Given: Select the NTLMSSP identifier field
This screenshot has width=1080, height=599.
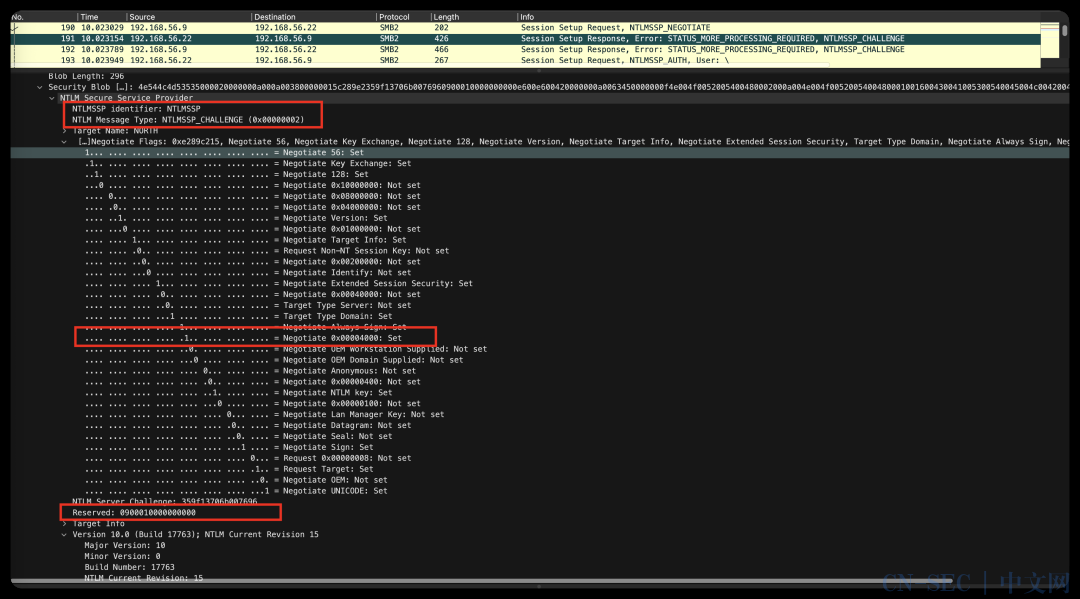Looking at the screenshot, I should tap(136, 109).
